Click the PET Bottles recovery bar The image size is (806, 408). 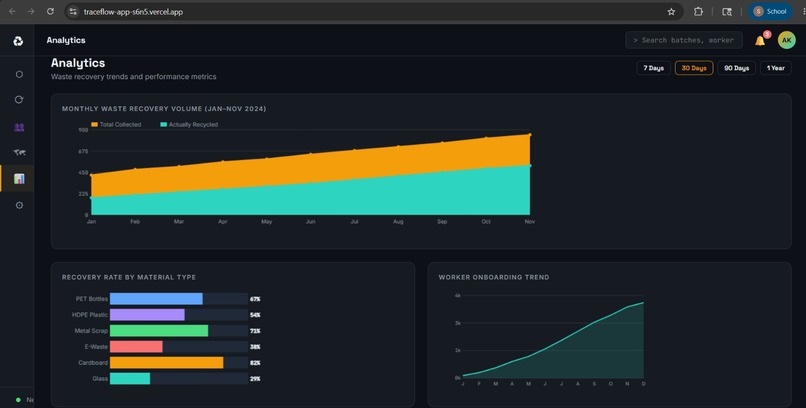pos(156,299)
